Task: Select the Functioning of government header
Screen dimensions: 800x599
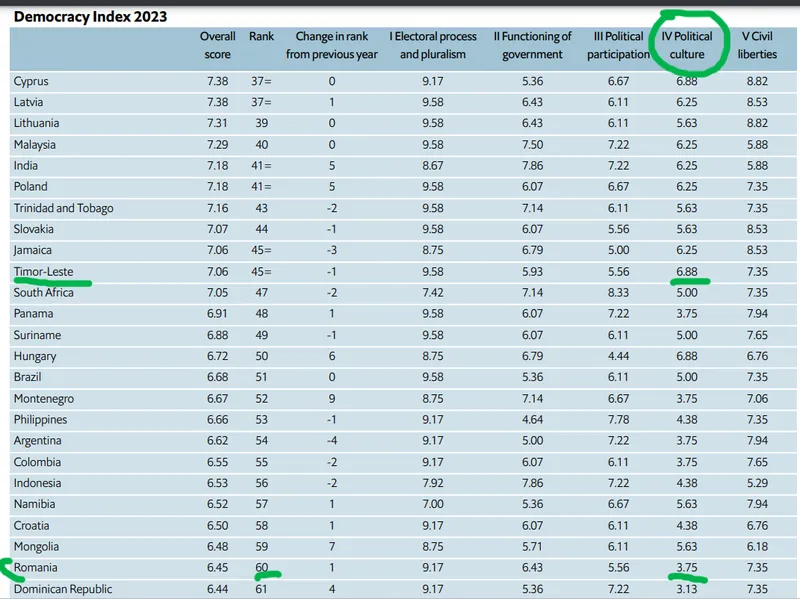Action: pos(532,45)
